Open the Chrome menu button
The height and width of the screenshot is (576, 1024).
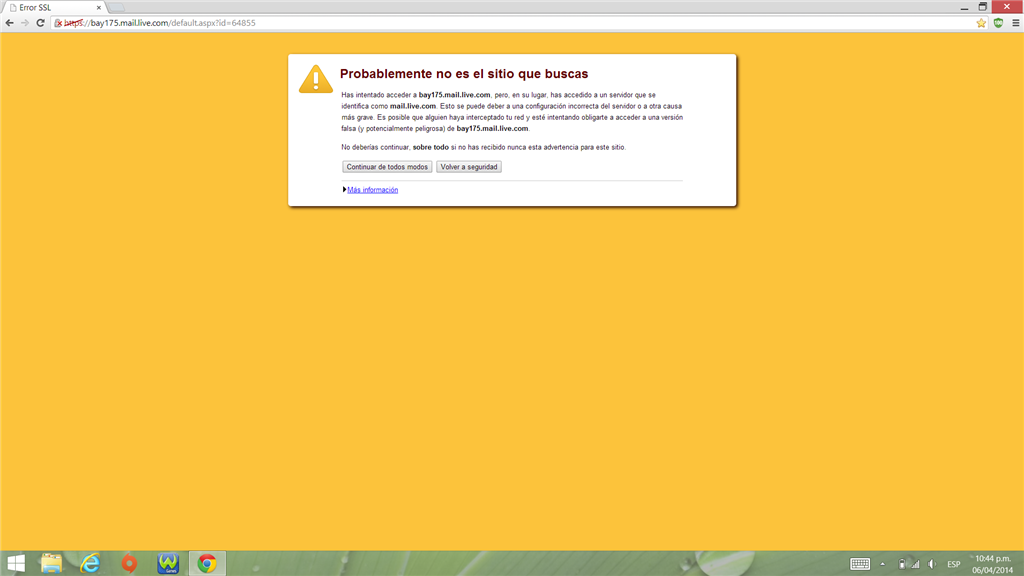pos(1016,23)
